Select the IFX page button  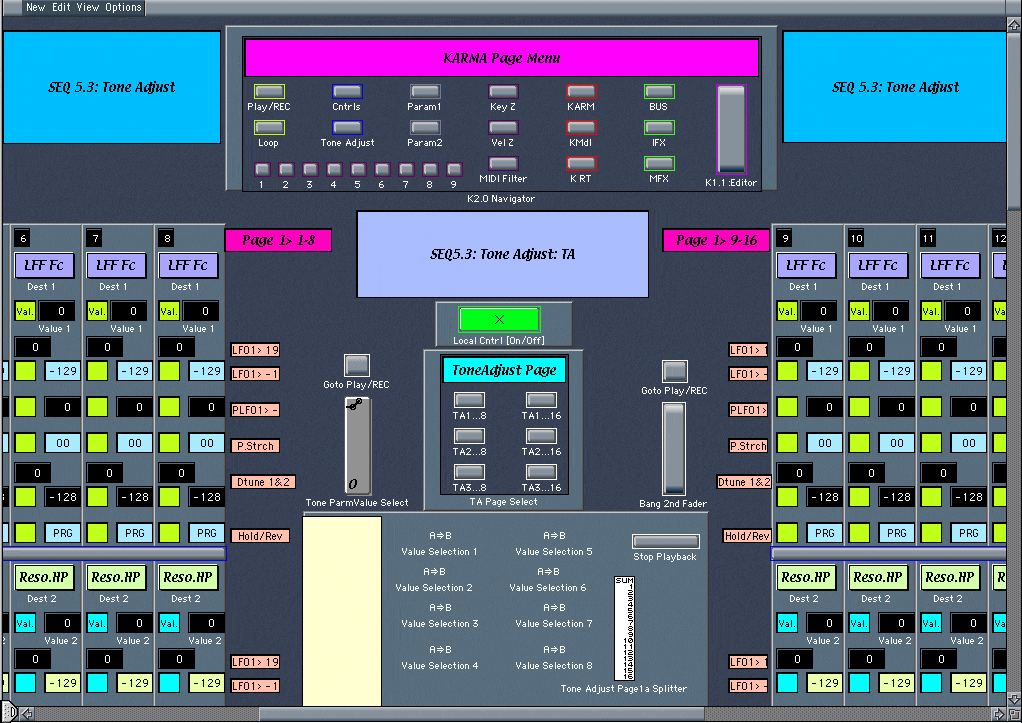tap(659, 128)
